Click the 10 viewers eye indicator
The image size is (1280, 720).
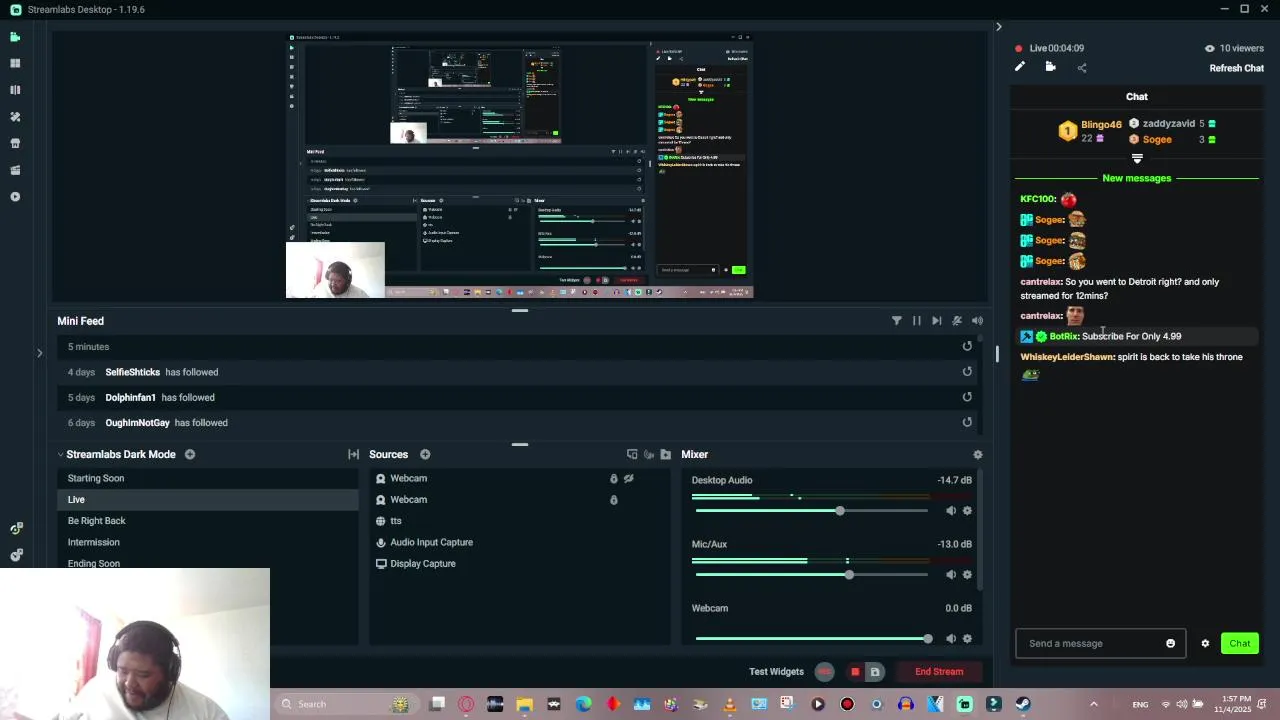tap(1234, 48)
